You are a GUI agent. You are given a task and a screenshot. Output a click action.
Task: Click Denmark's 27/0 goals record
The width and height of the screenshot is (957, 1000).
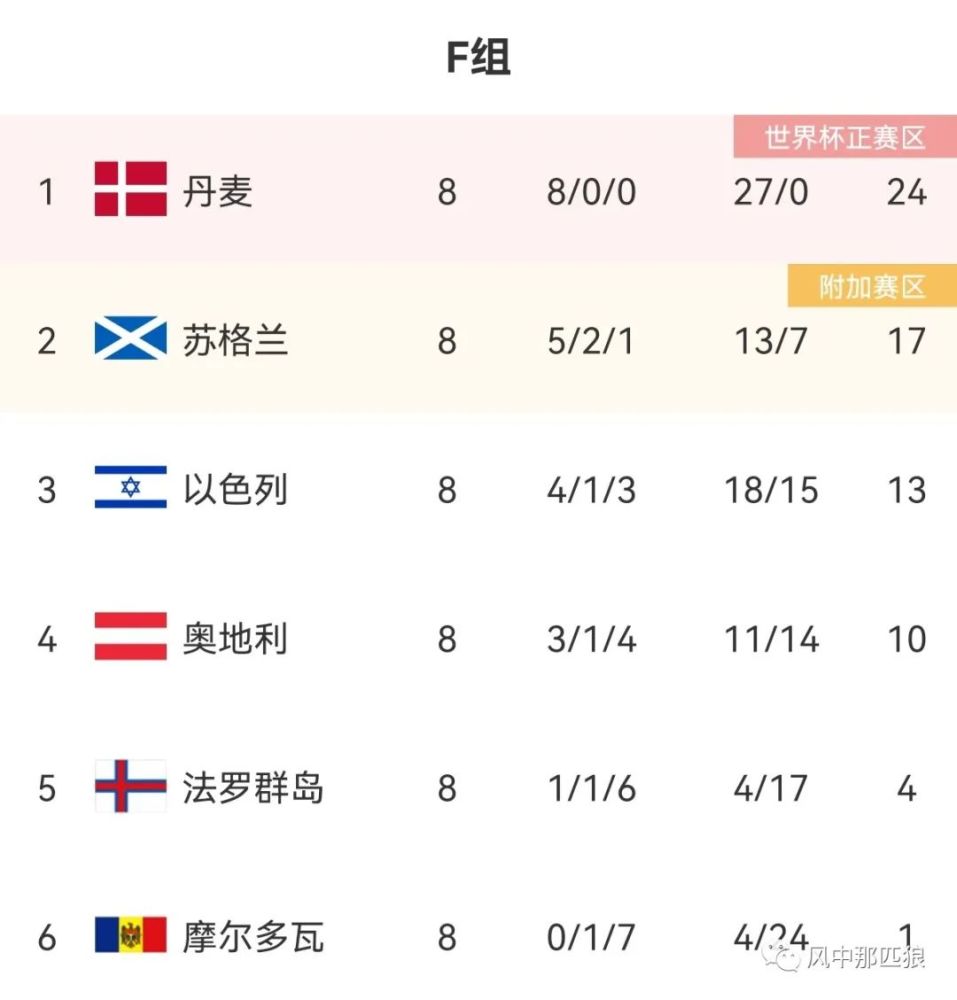770,191
